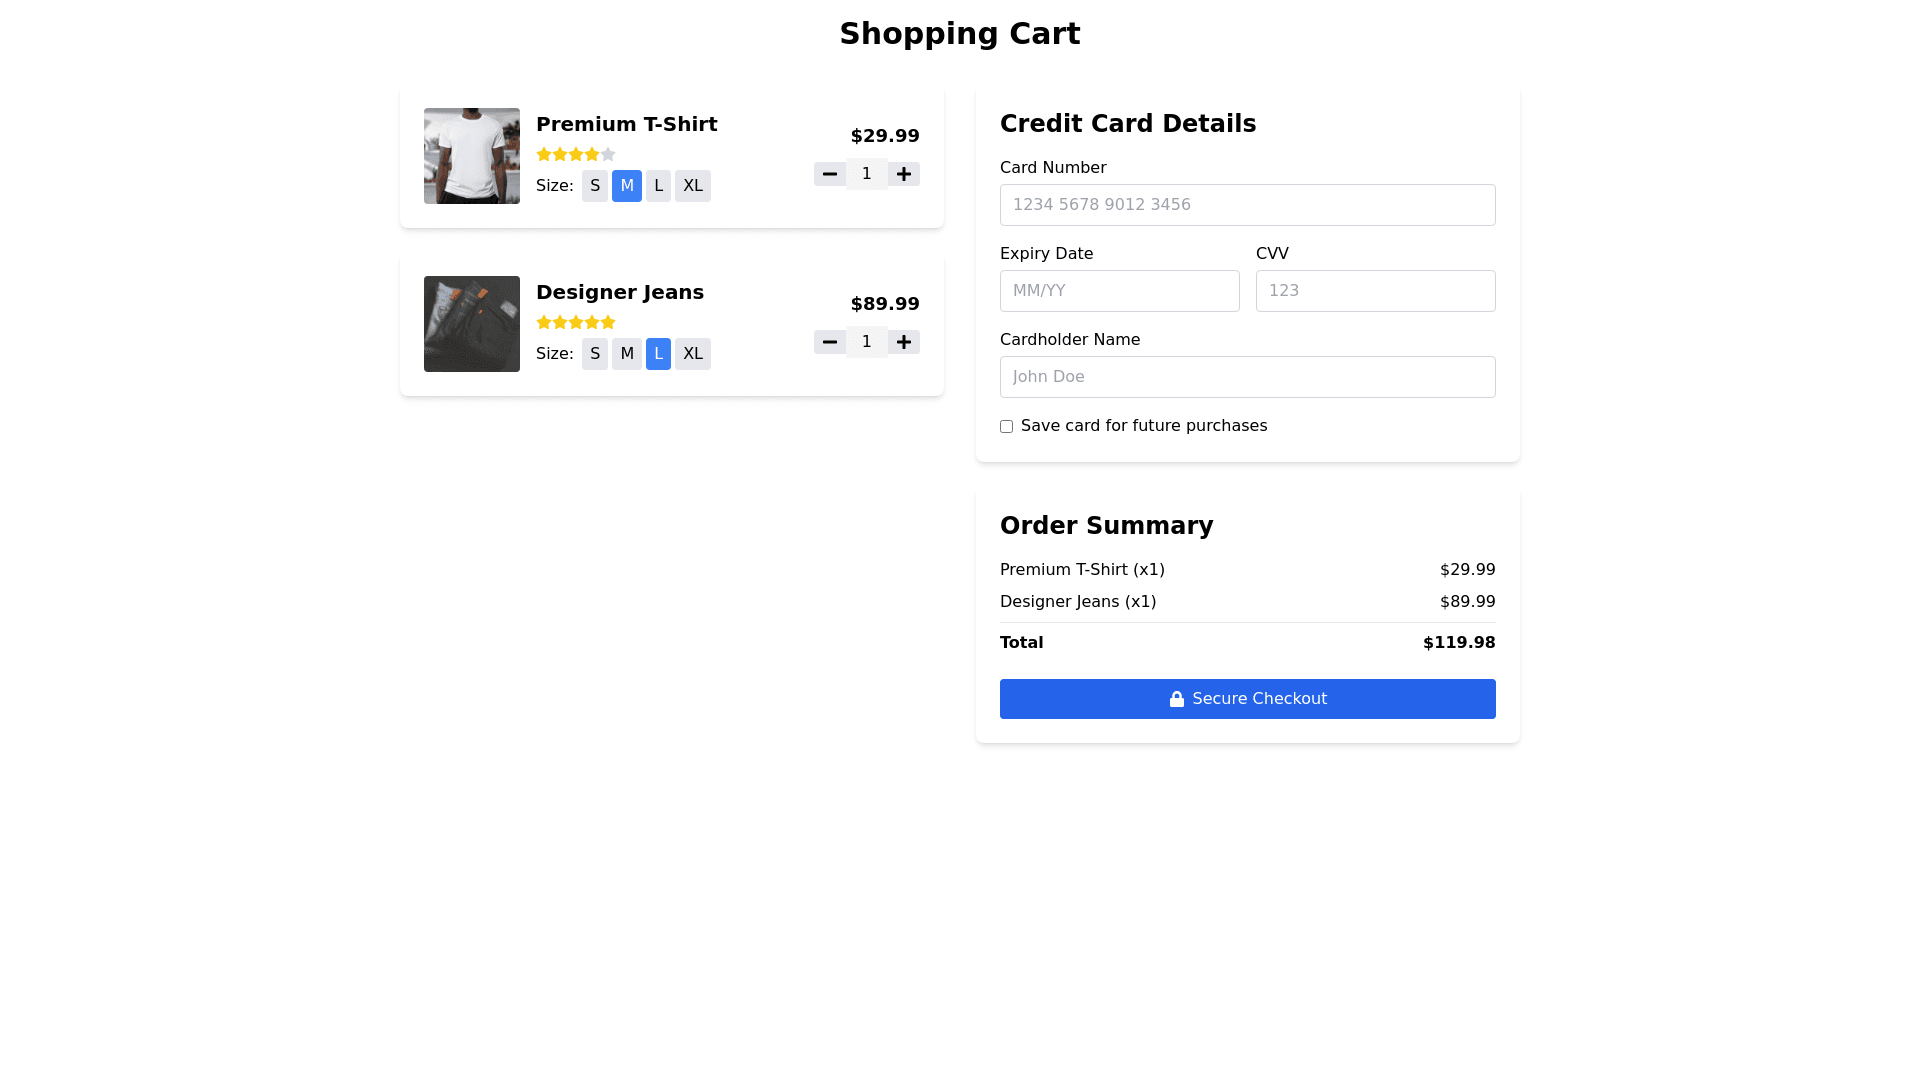1920x1080 pixels.
Task: Focus the Card Number field
Action: point(1248,205)
